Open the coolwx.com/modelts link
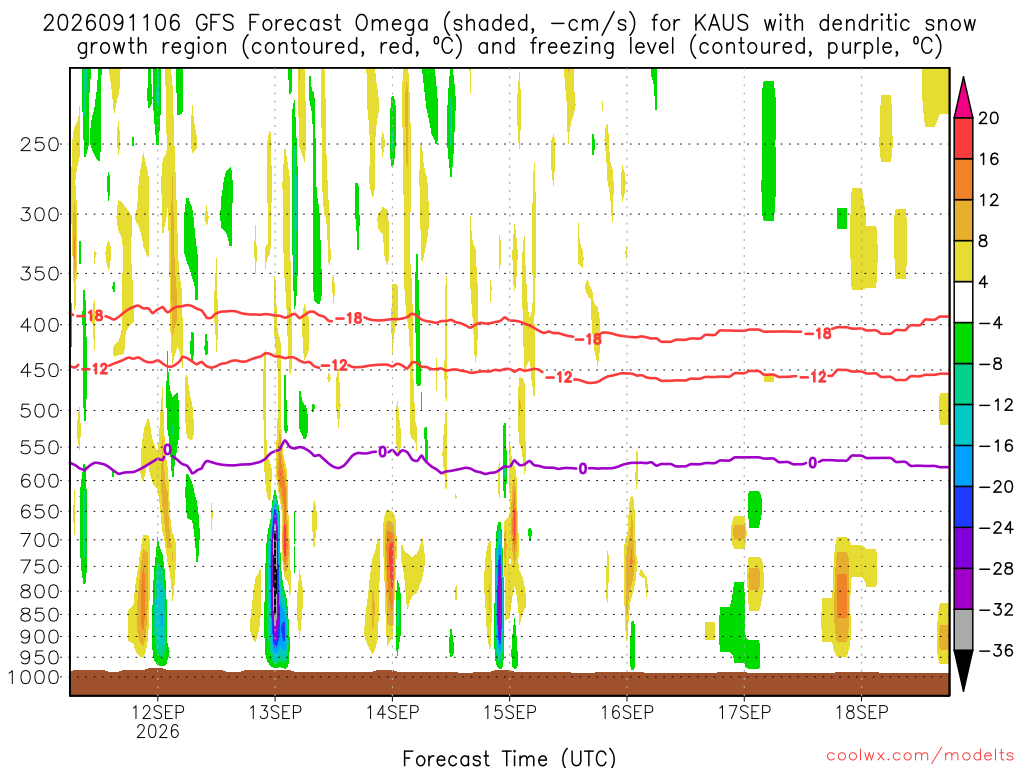 point(920,756)
